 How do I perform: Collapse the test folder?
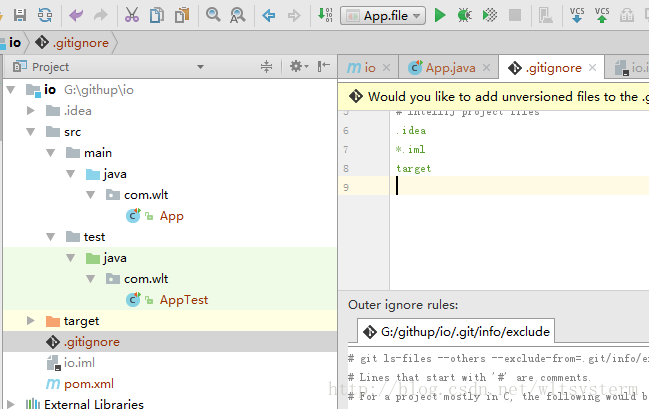tap(50, 237)
